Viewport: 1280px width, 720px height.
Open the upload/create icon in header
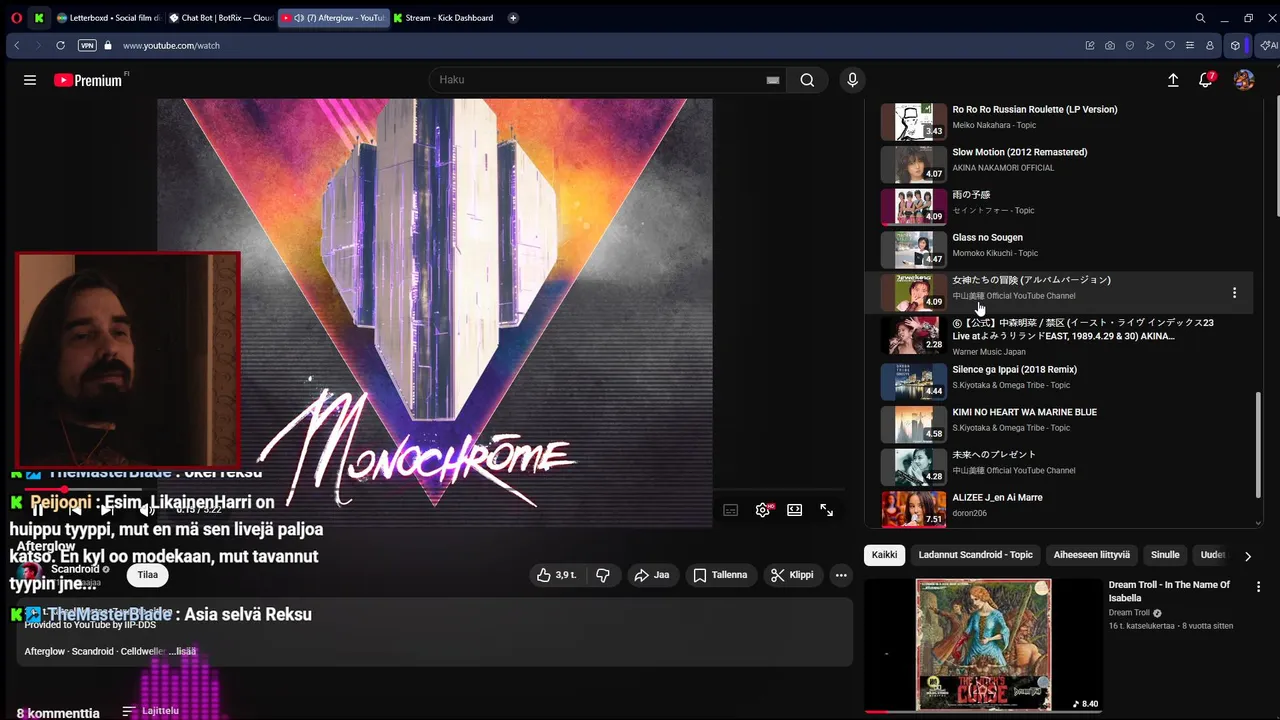point(1173,80)
